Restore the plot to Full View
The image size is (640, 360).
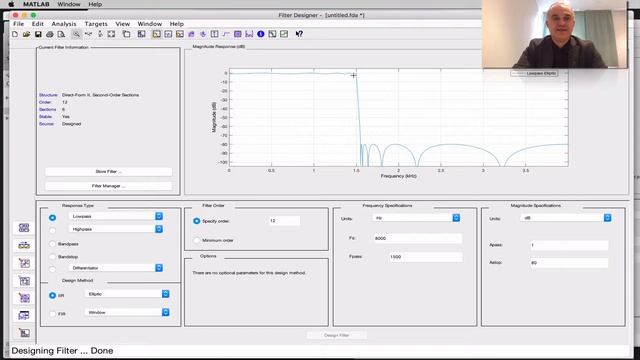111,34
